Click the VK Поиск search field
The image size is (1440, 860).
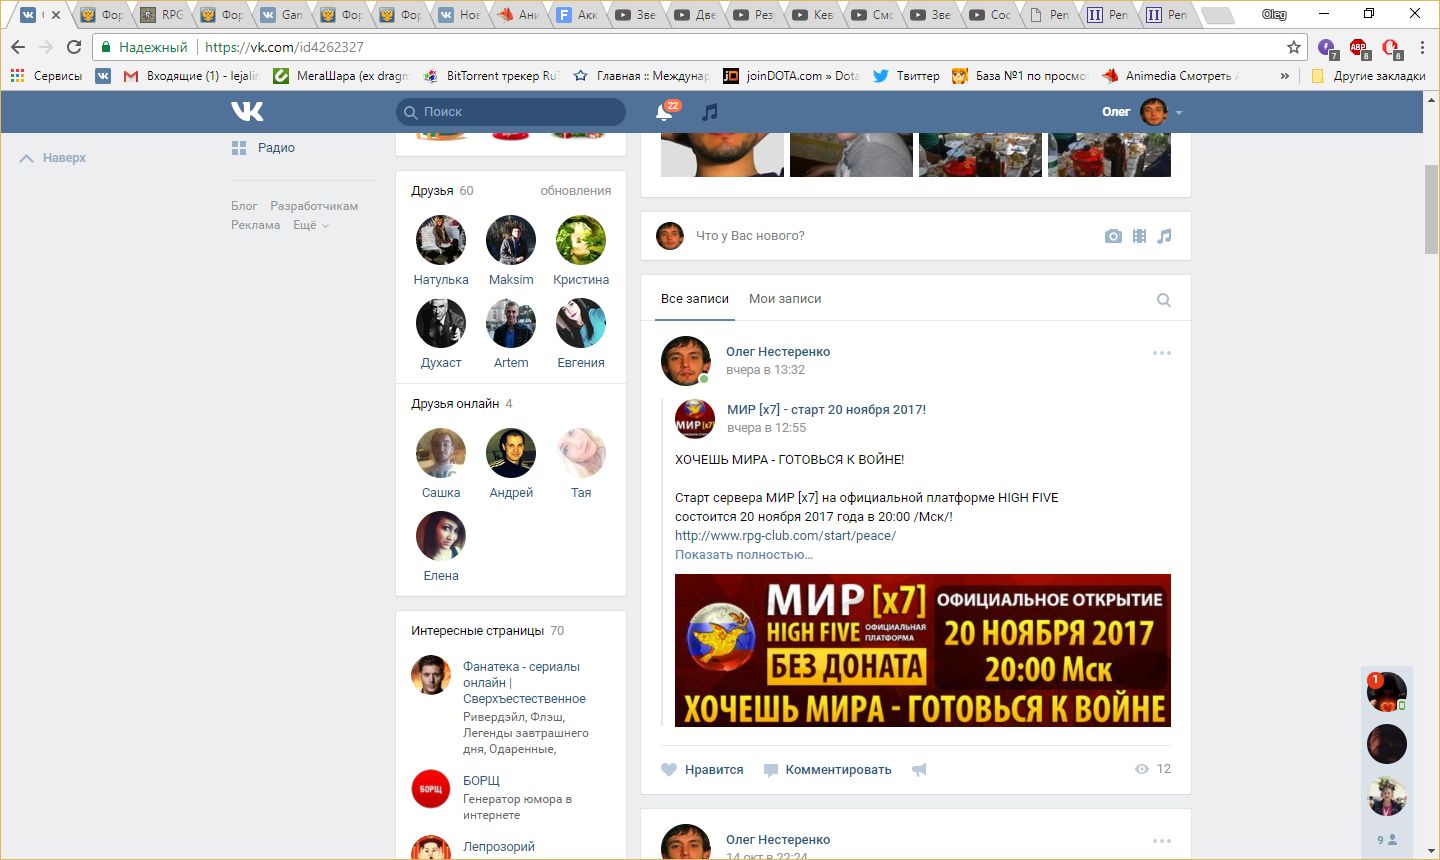click(x=511, y=112)
